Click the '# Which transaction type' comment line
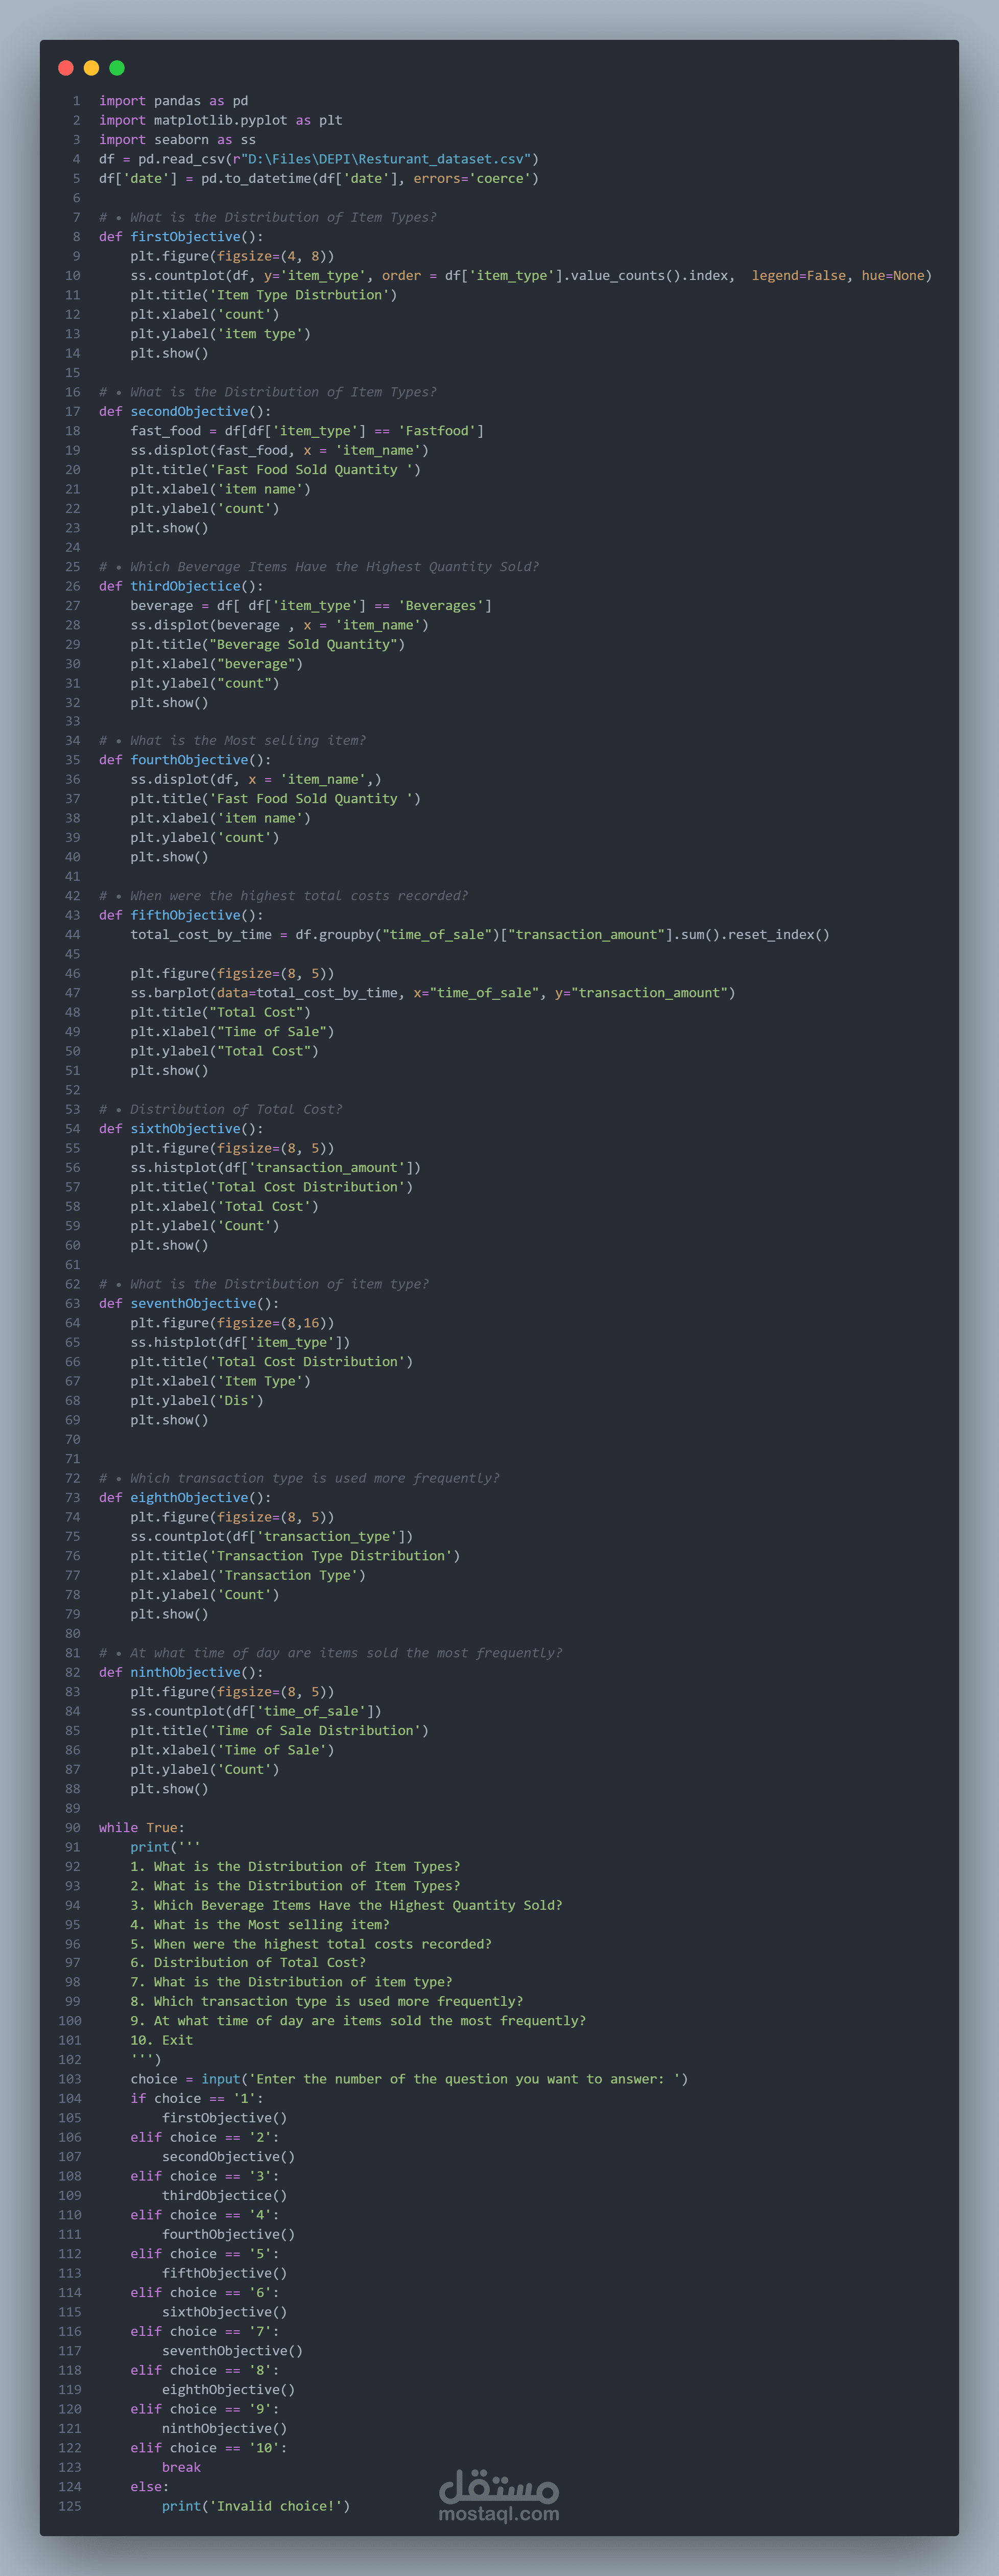Viewport: 999px width, 2576px height. (x=299, y=1478)
